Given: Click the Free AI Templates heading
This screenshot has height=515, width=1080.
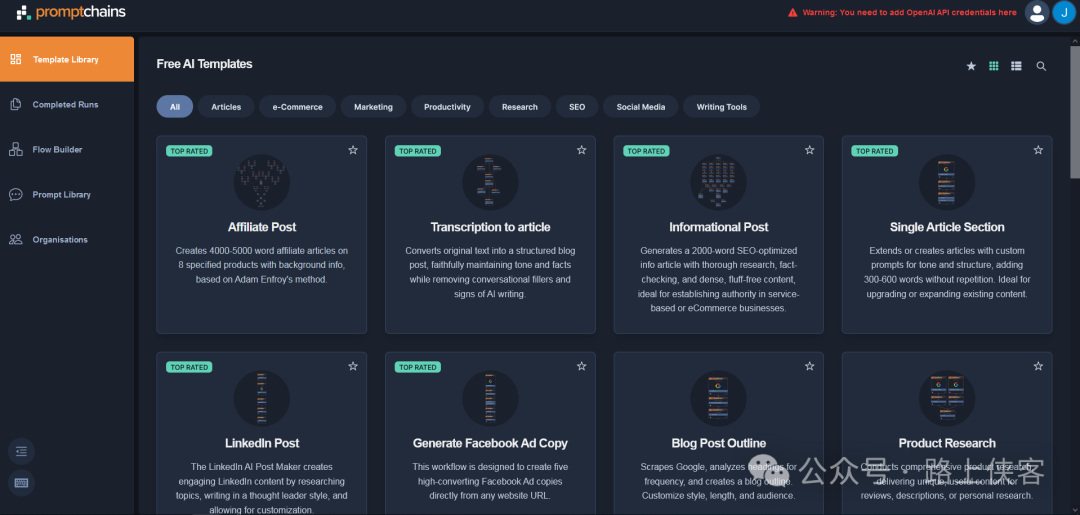Looking at the screenshot, I should pyautogui.click(x=205, y=64).
